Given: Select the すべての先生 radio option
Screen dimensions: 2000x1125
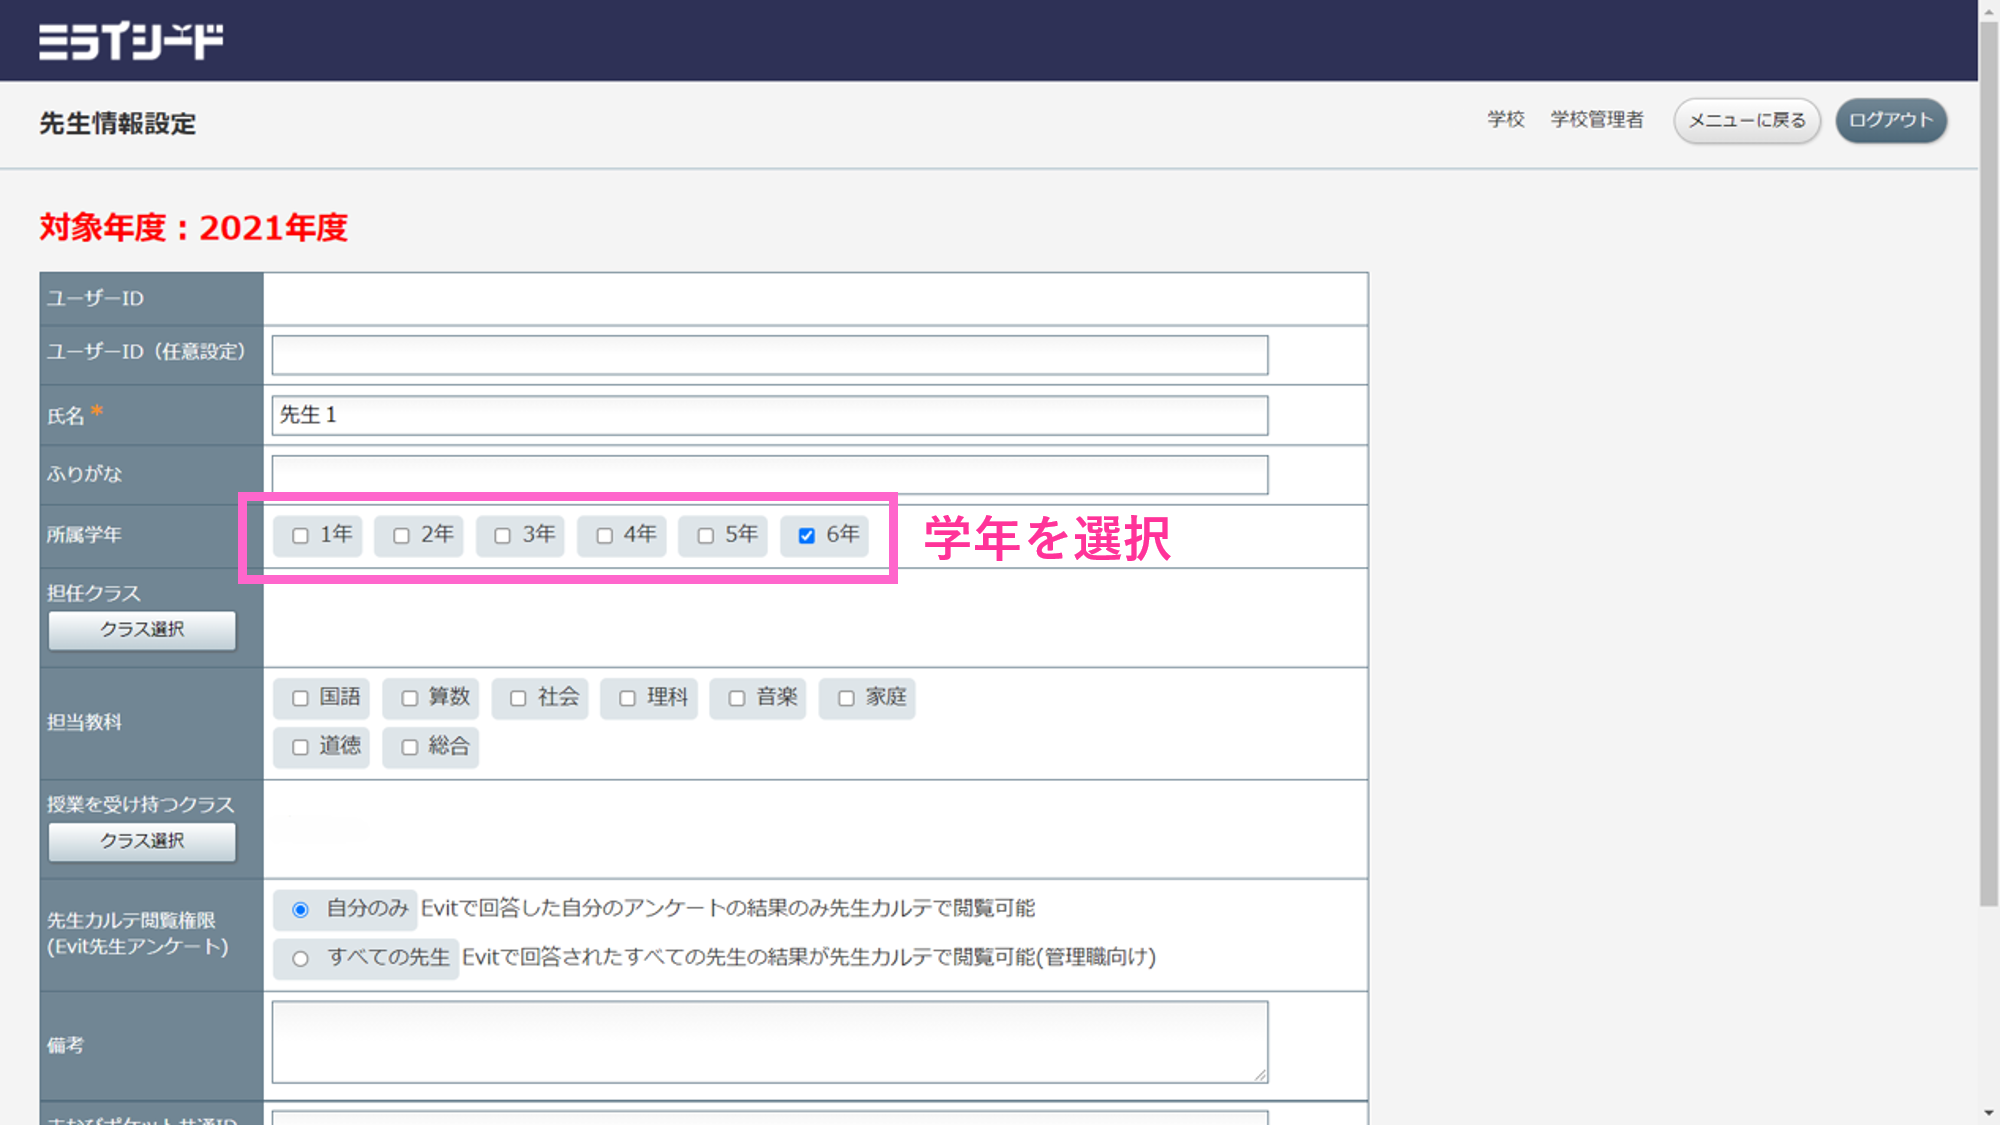Looking at the screenshot, I should (300, 958).
